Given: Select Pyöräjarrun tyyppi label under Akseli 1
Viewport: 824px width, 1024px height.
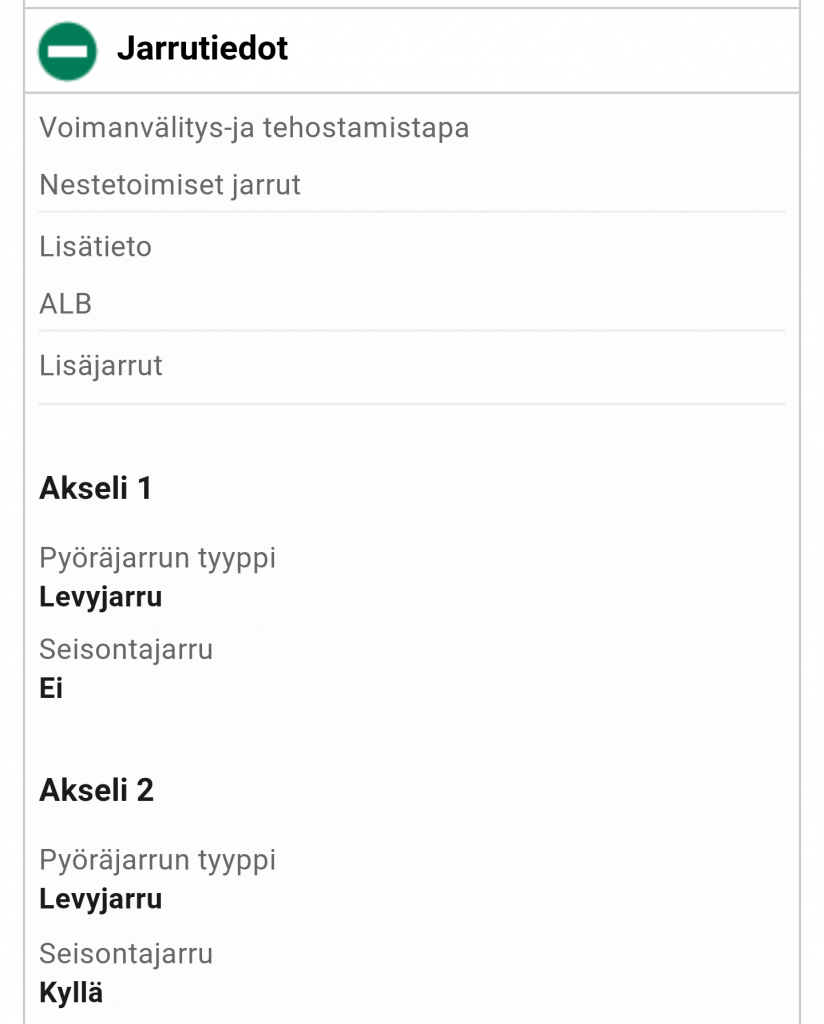Looking at the screenshot, I should pyautogui.click(x=158, y=558).
